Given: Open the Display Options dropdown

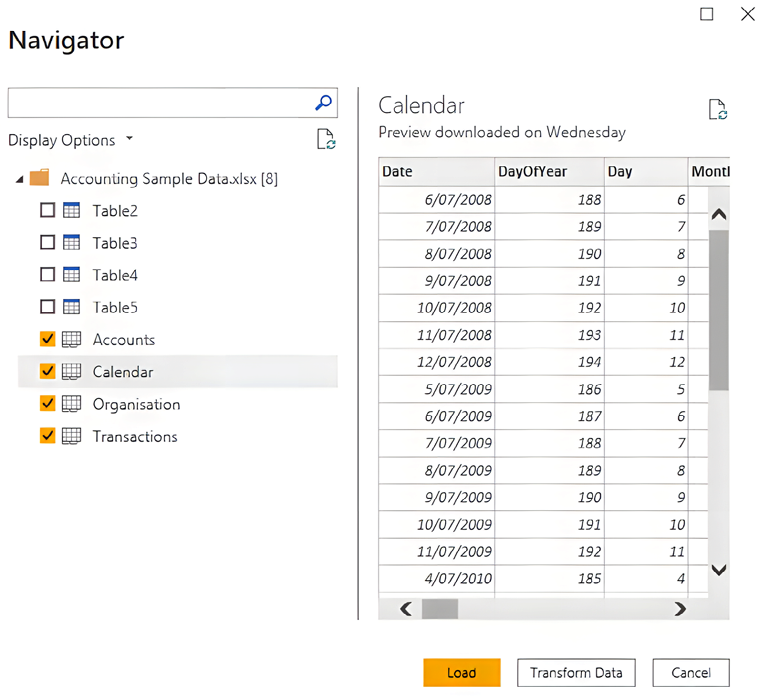Looking at the screenshot, I should [x=70, y=140].
